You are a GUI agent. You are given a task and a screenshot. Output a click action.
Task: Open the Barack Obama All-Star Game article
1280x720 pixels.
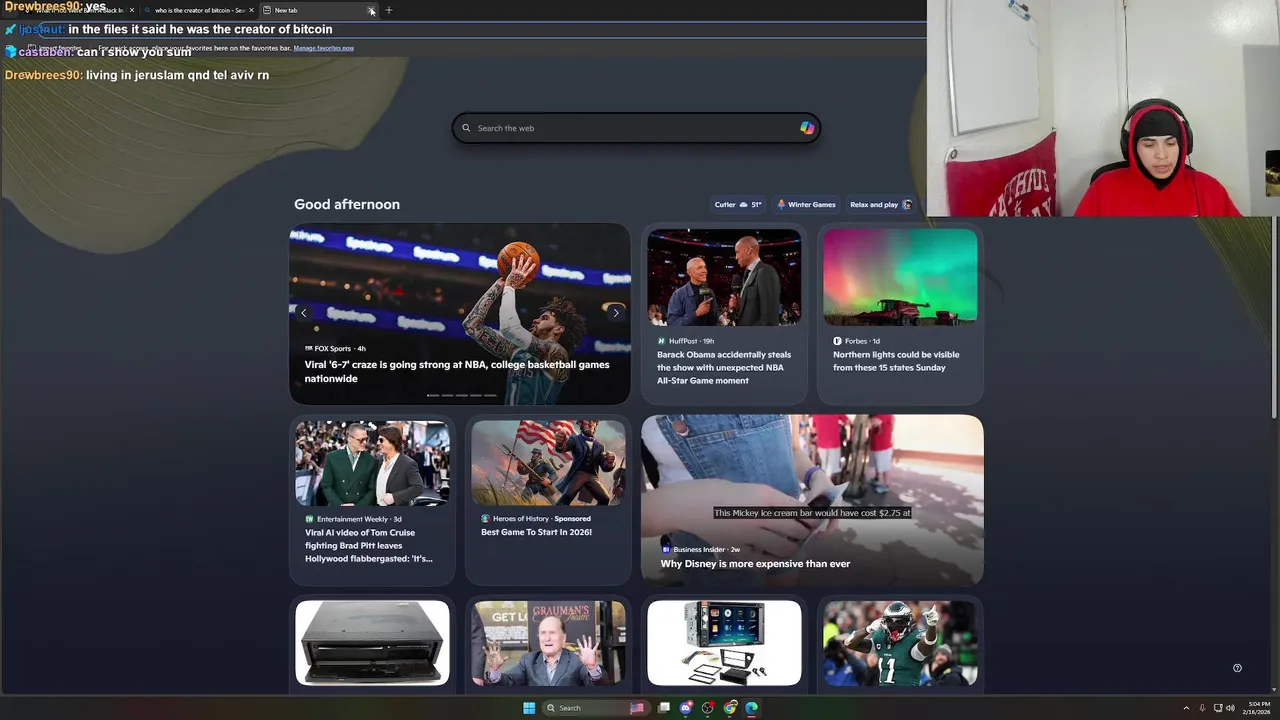[x=724, y=367]
